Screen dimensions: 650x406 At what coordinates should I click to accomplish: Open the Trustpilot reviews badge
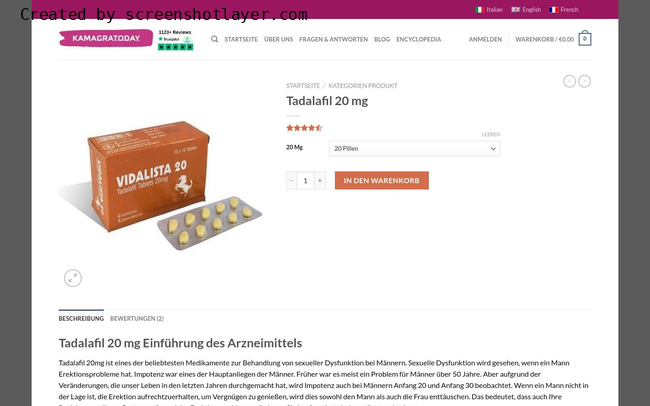175,40
